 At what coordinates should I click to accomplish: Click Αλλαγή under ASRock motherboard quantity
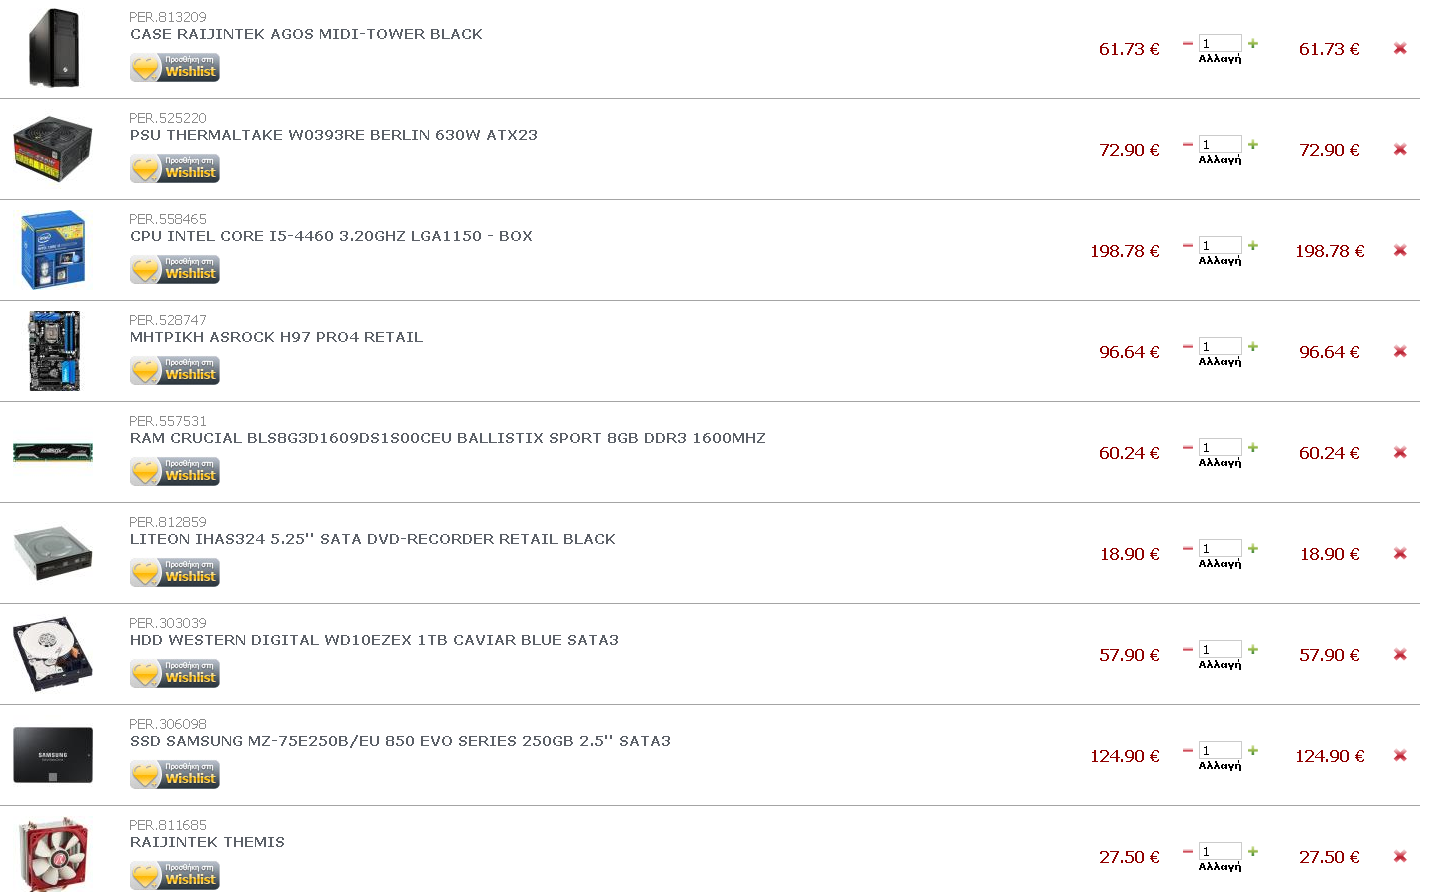coord(1220,362)
